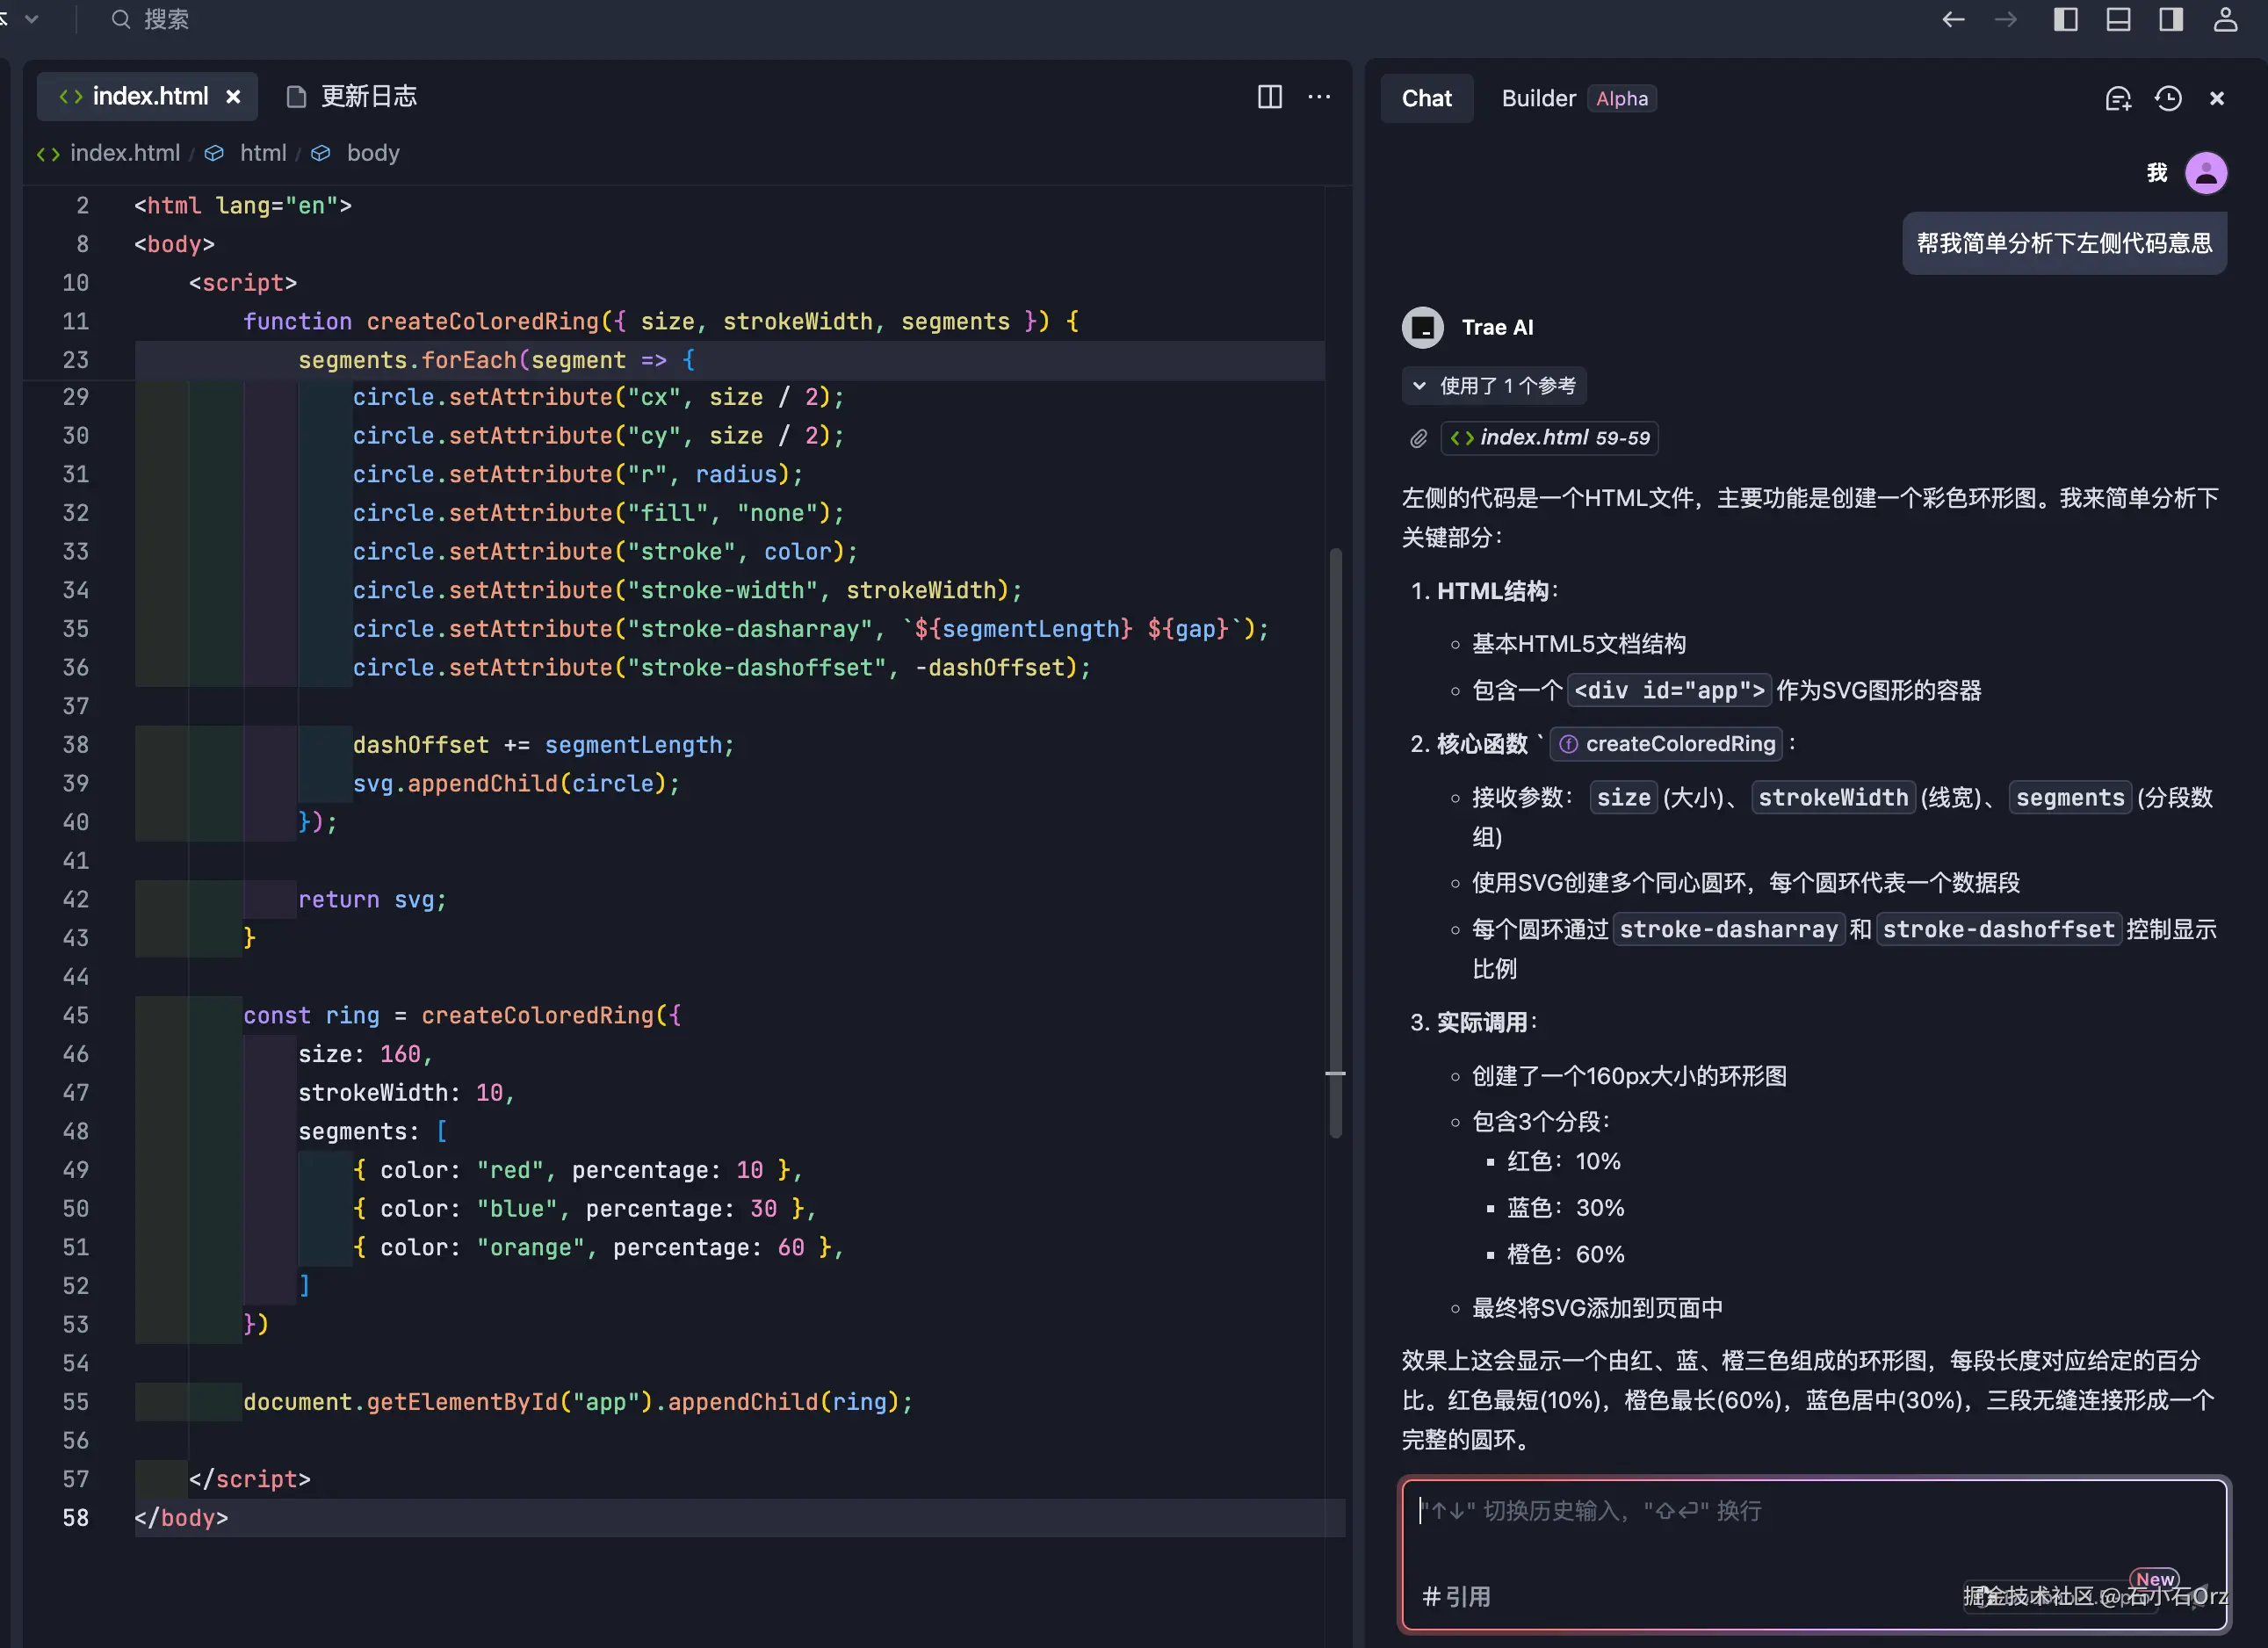Open the user account icon
Viewport: 2268px width, 1648px height.
click(x=2224, y=19)
